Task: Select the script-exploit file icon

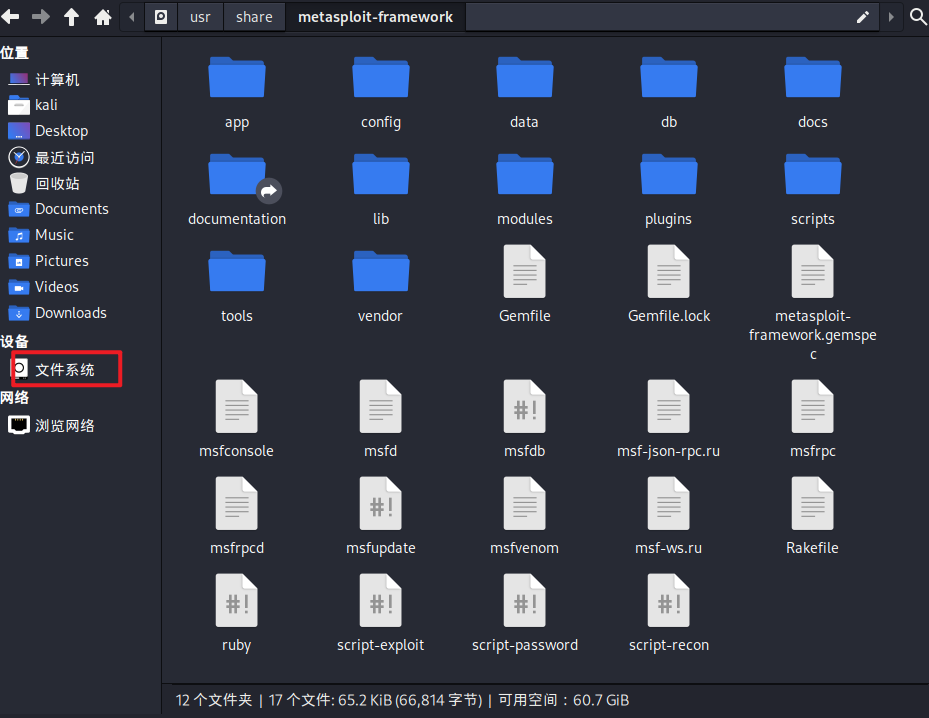Action: click(381, 601)
